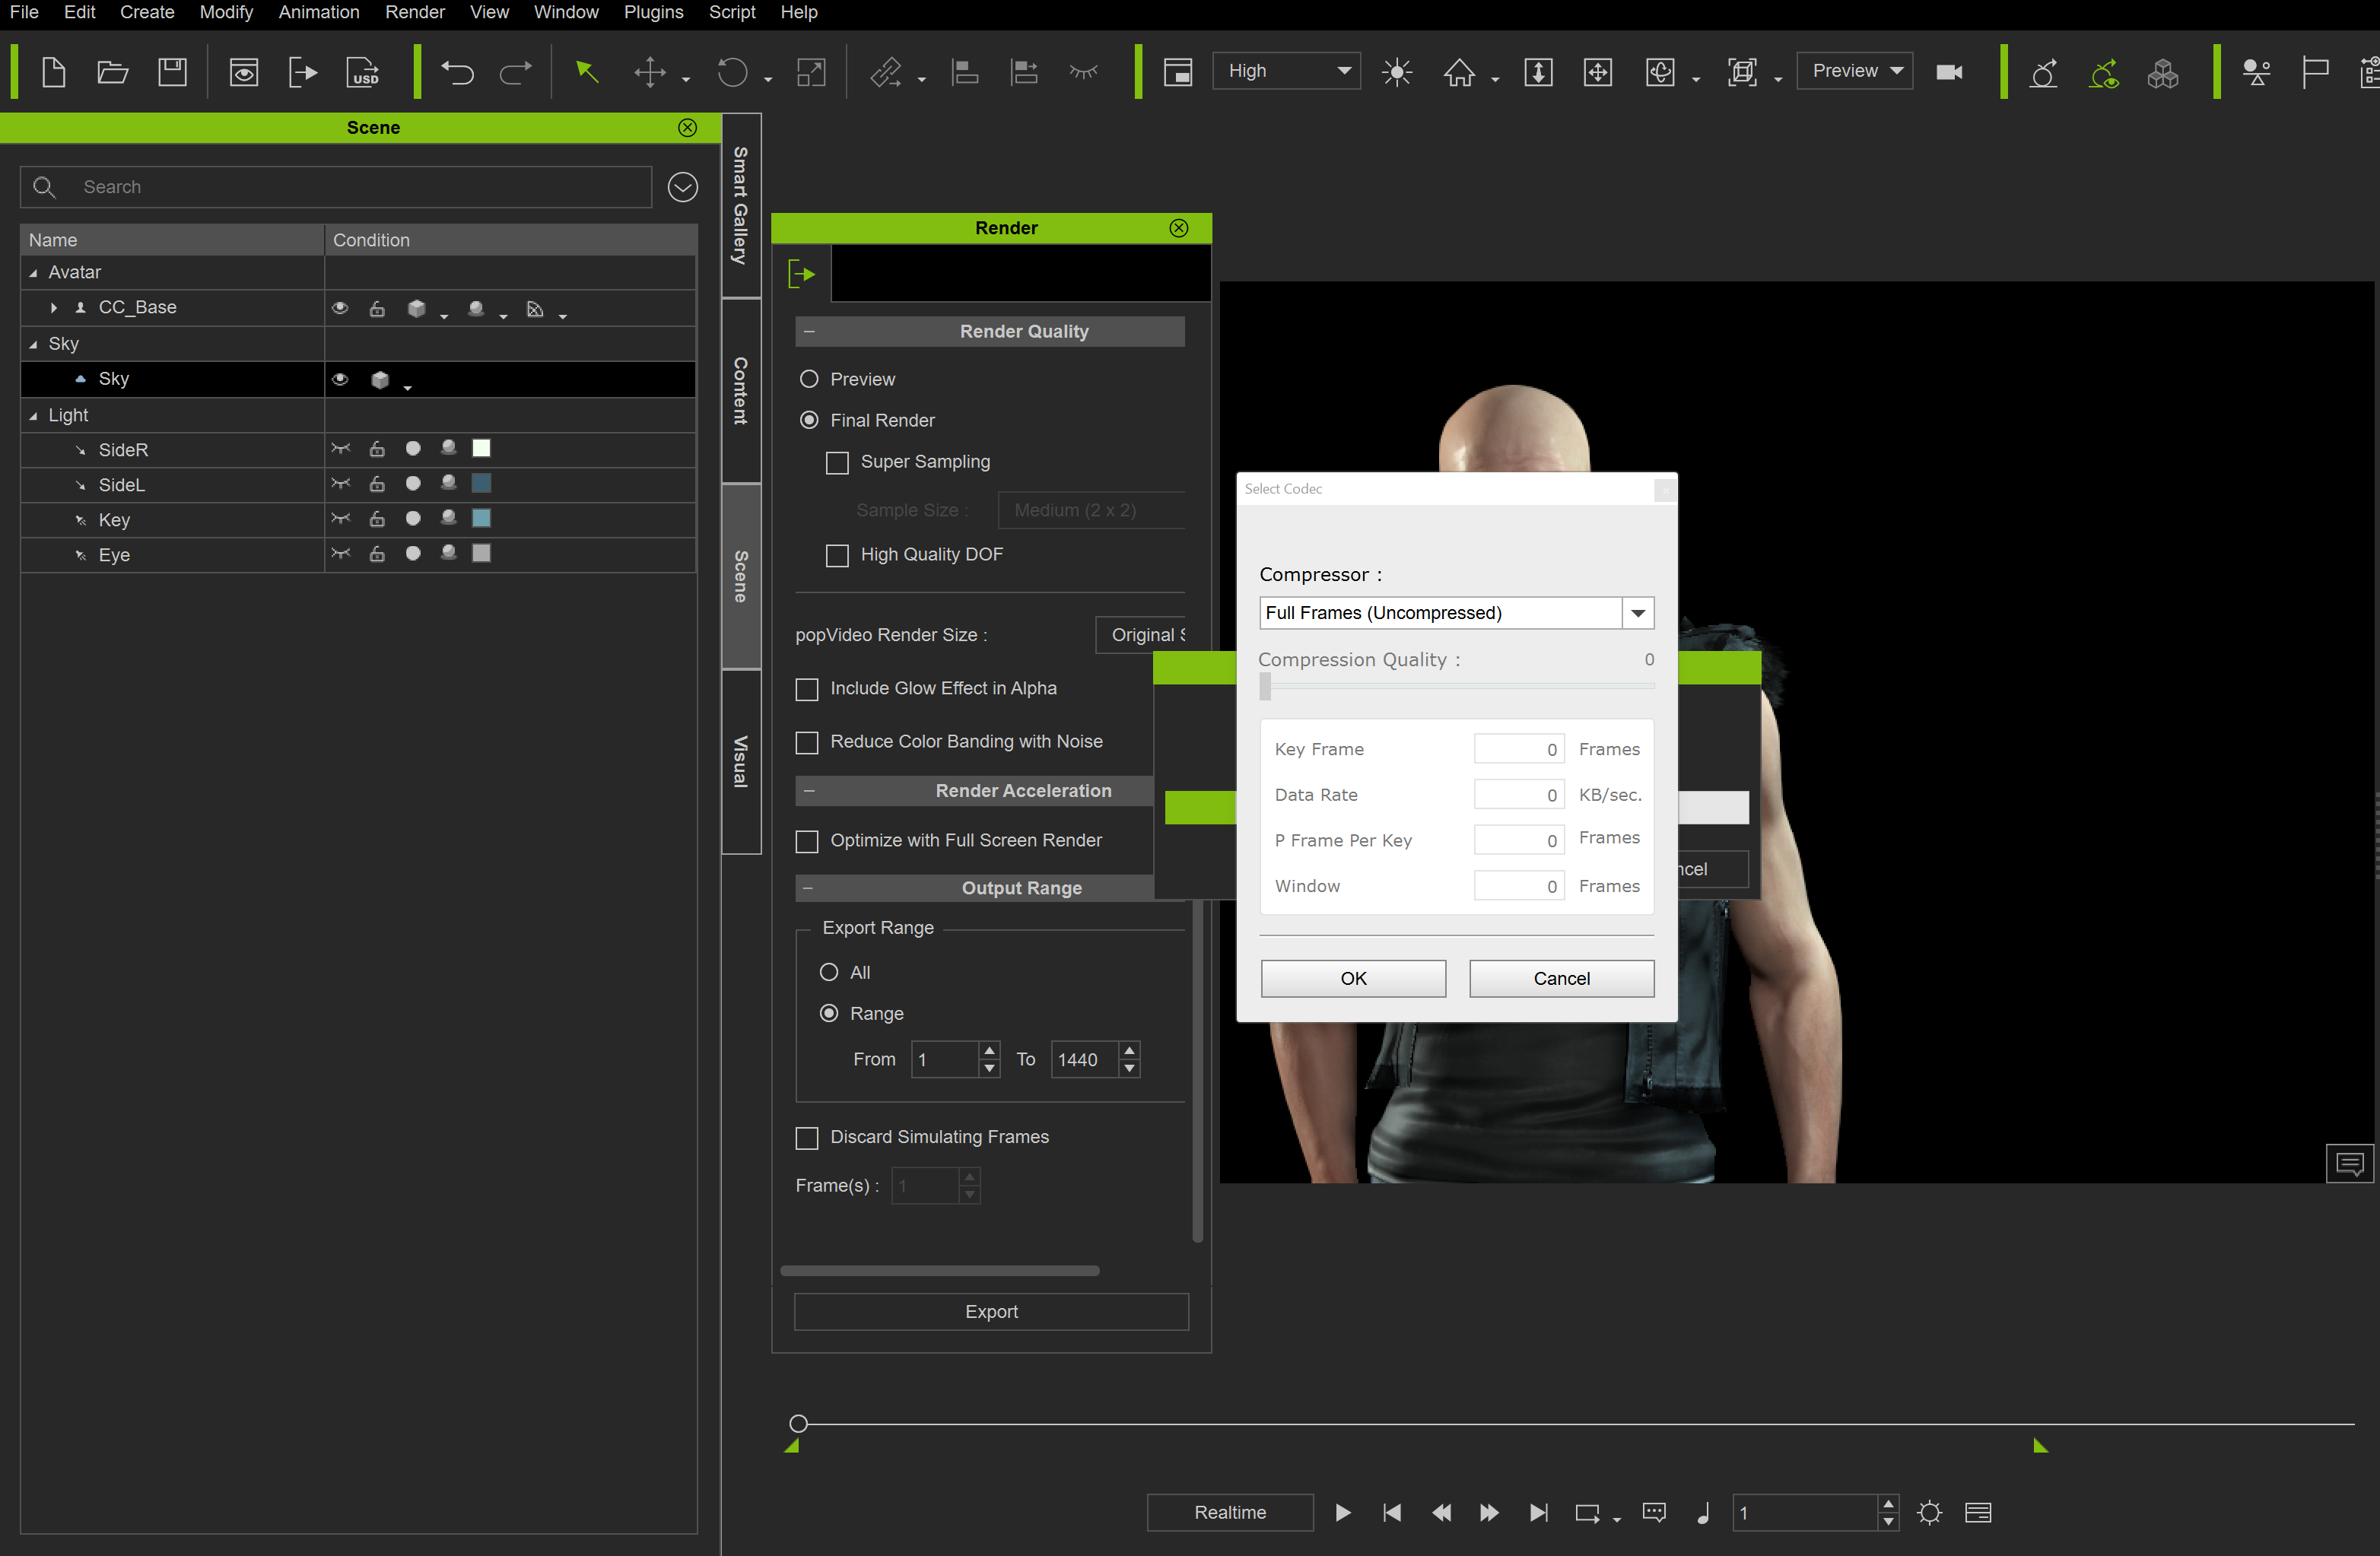This screenshot has width=2380, height=1556.
Task: Click the camera record icon
Action: click(1948, 72)
